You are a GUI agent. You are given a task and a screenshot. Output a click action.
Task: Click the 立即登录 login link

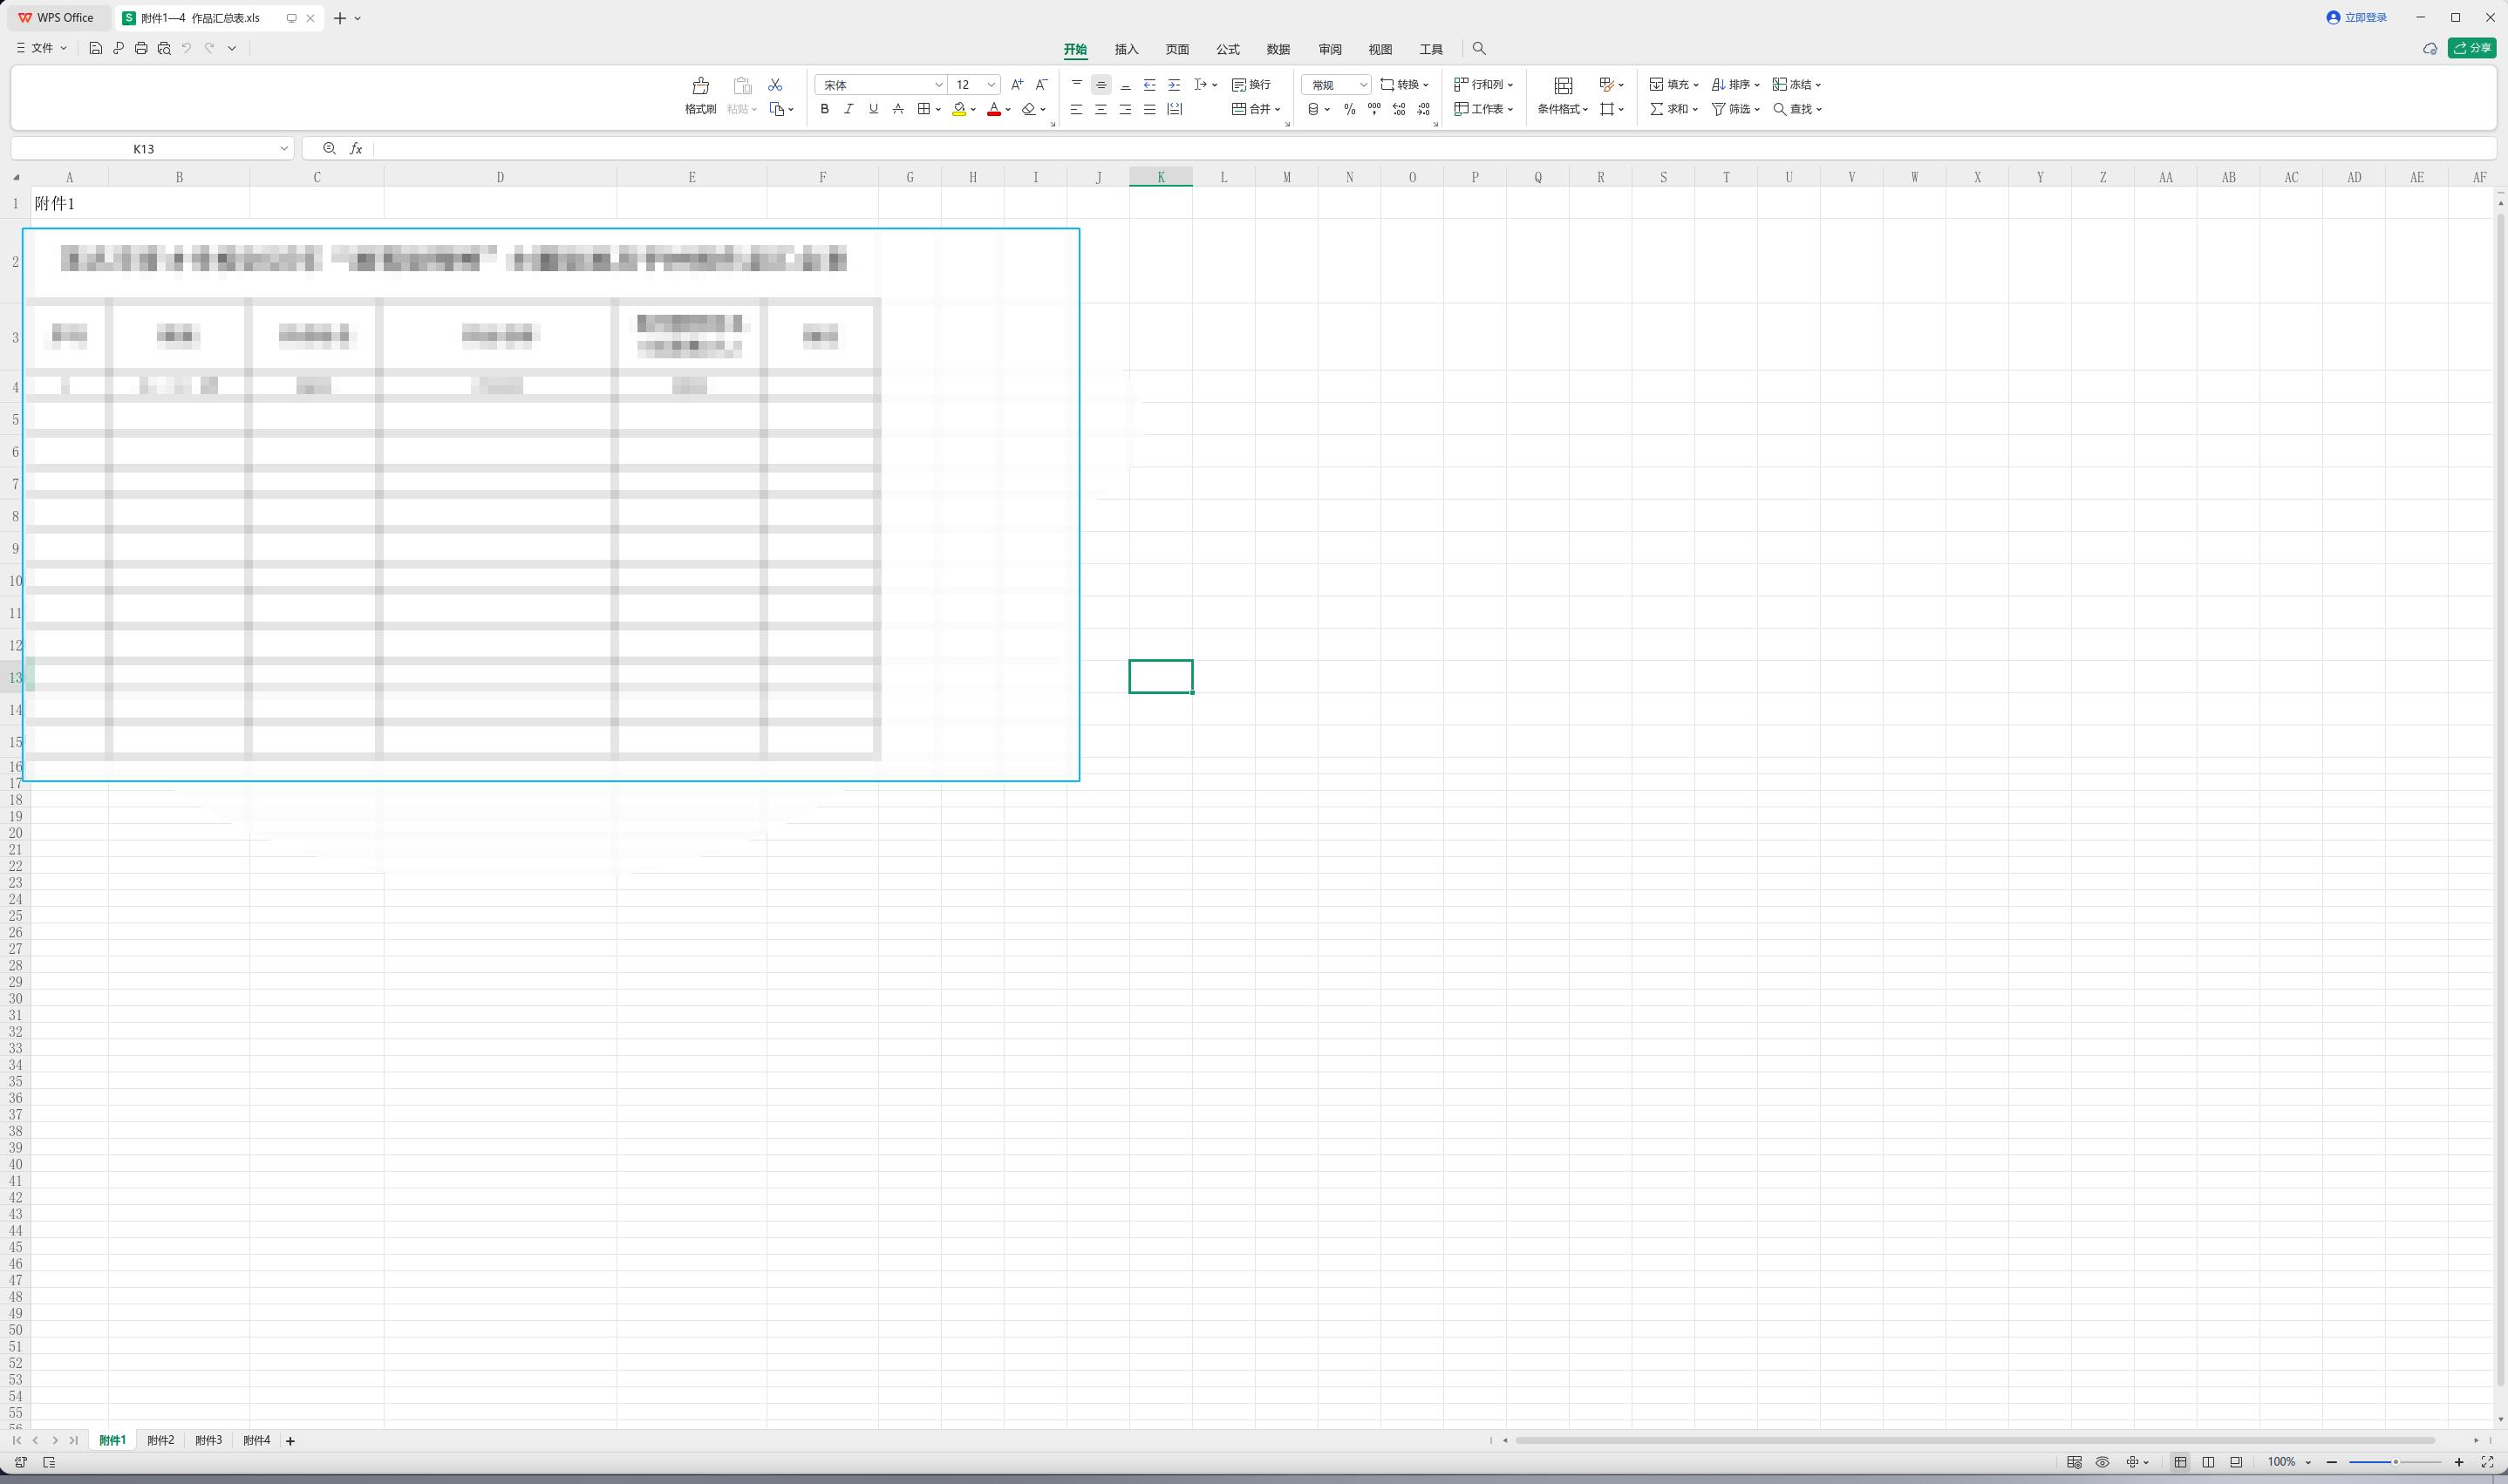point(2358,18)
